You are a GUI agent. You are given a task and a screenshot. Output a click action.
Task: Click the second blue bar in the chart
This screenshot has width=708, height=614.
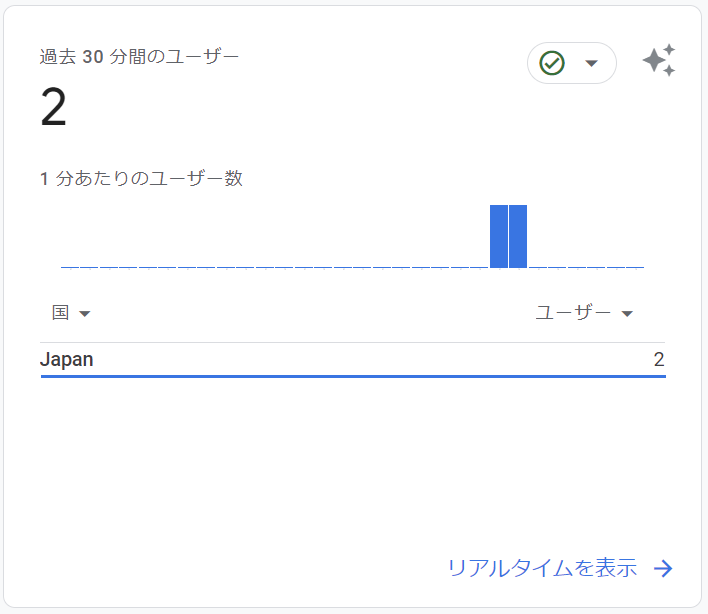(518, 237)
